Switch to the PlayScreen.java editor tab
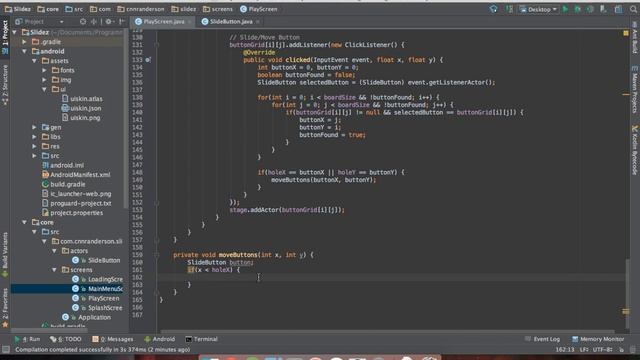This screenshot has width=640, height=360. pos(162,22)
